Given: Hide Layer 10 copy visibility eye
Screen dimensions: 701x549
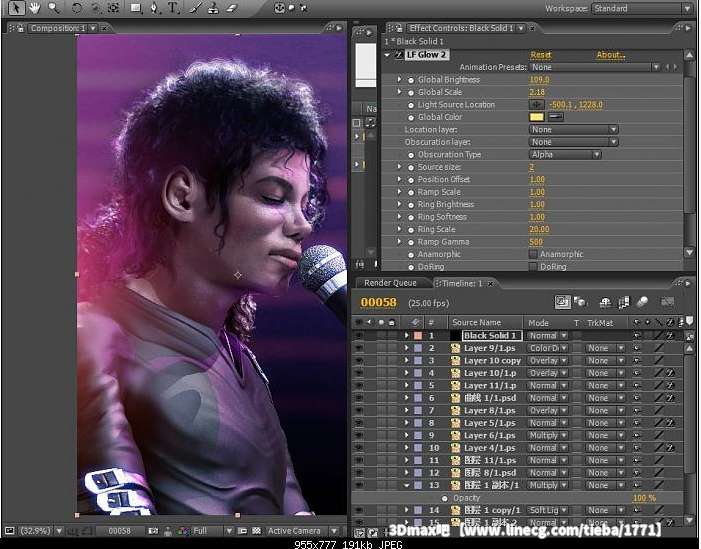Looking at the screenshot, I should (359, 360).
